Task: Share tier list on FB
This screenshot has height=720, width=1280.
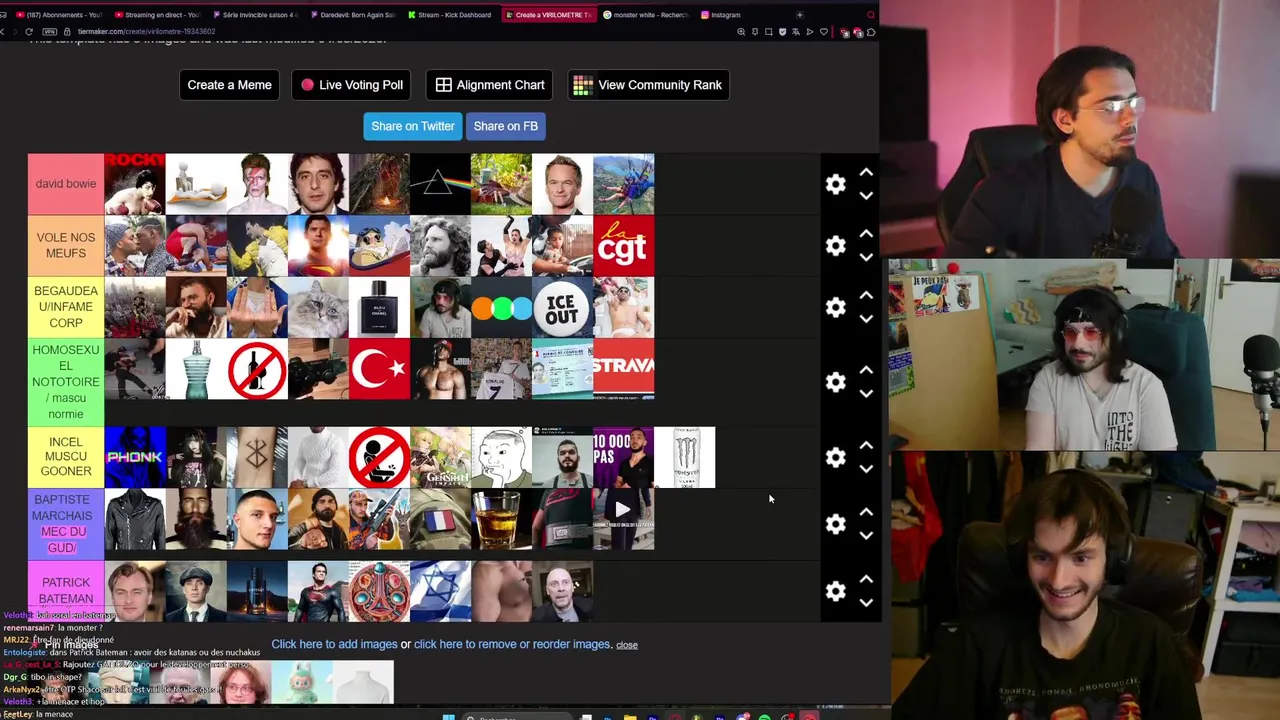Action: point(505,126)
